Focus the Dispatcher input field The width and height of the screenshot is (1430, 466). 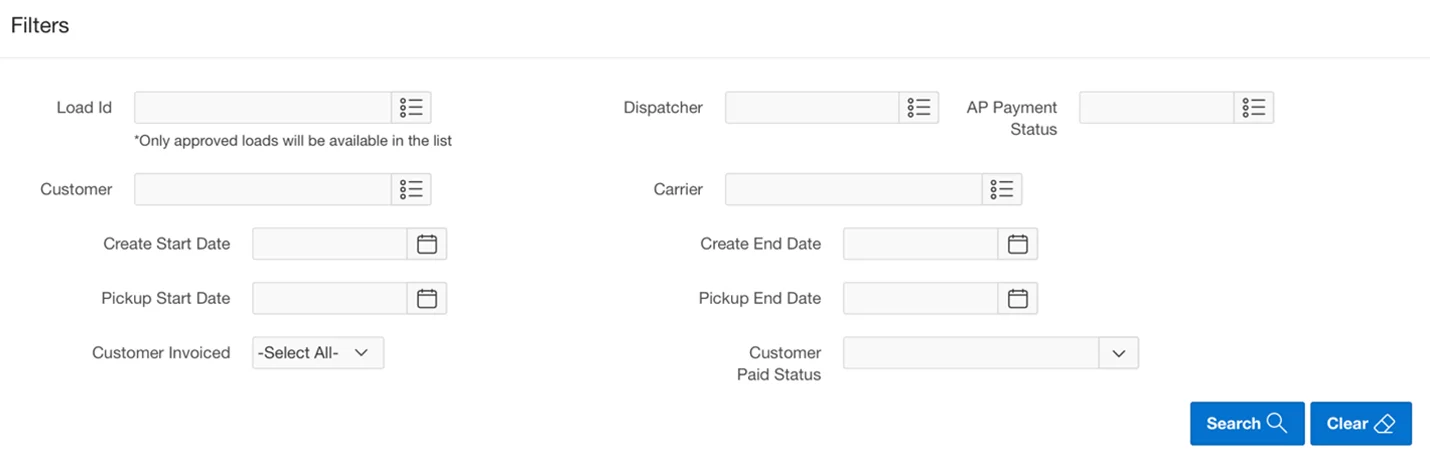click(x=812, y=108)
